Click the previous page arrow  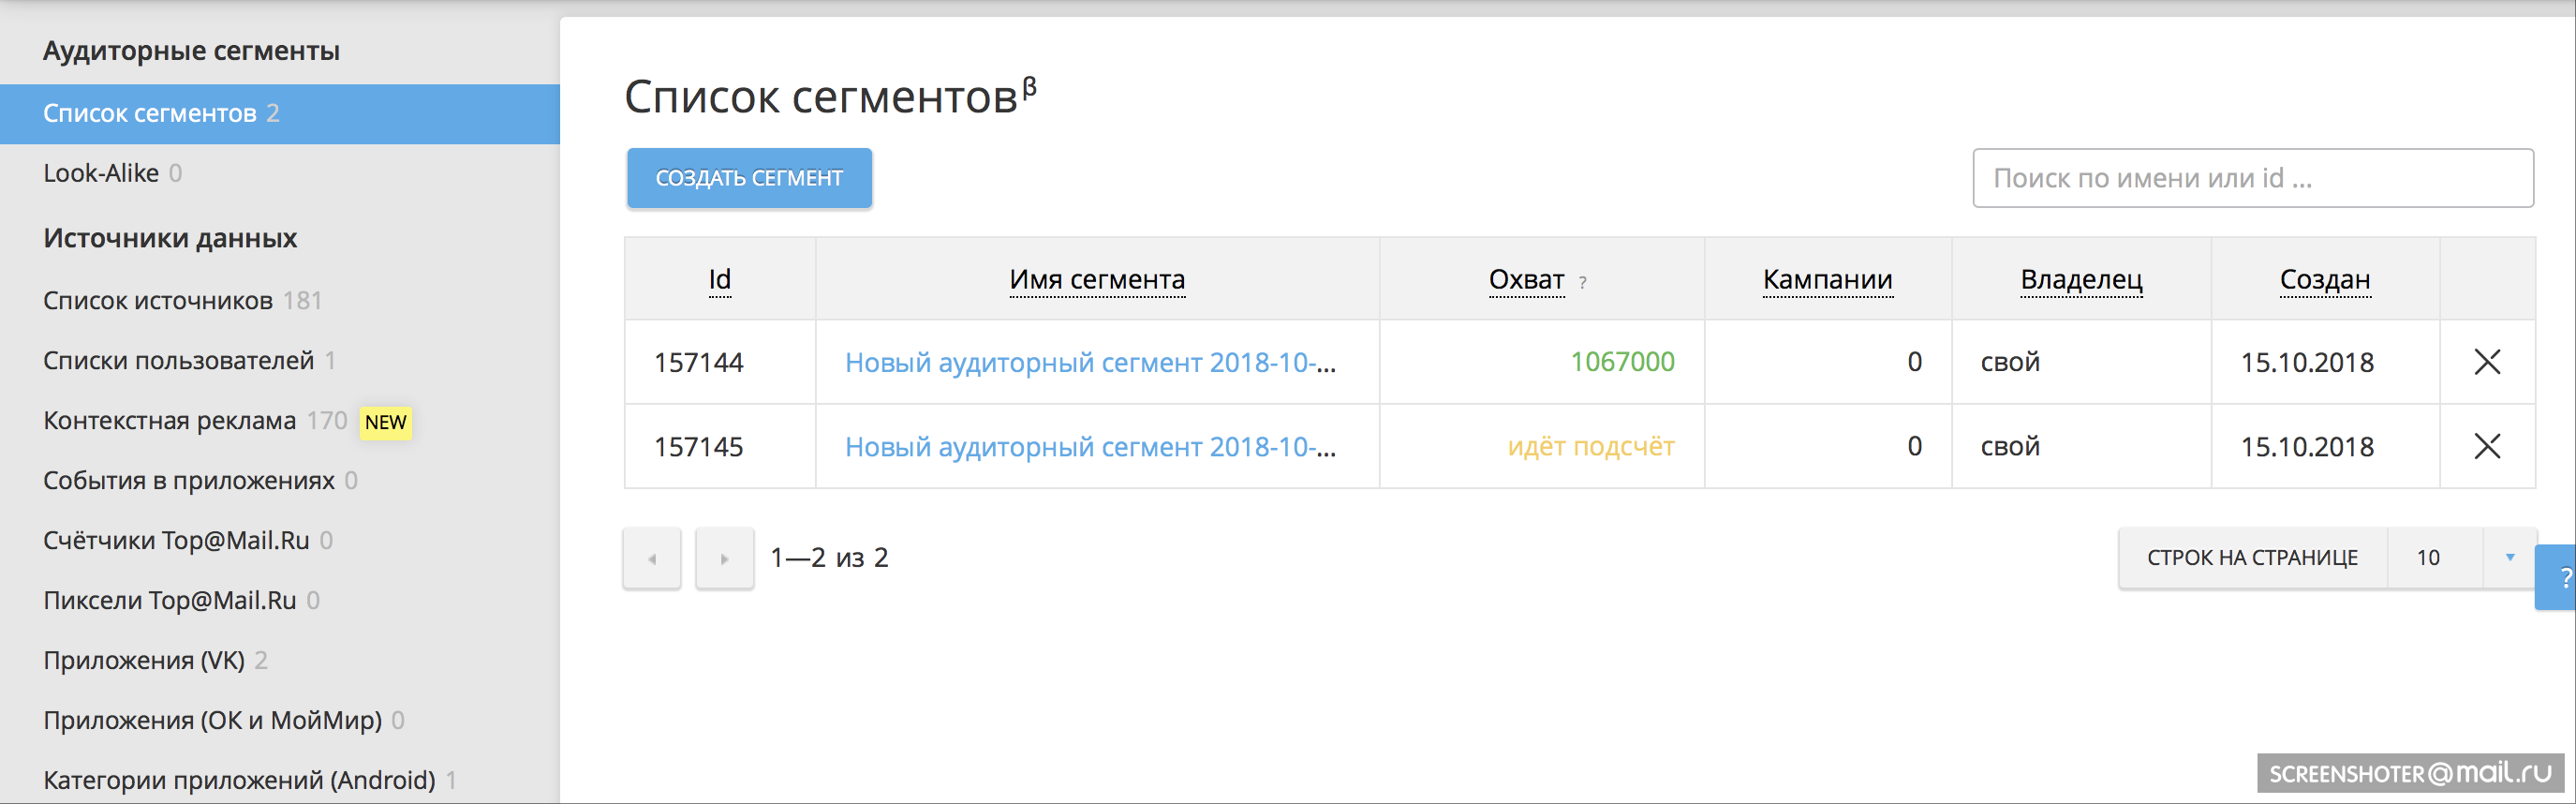(x=652, y=558)
